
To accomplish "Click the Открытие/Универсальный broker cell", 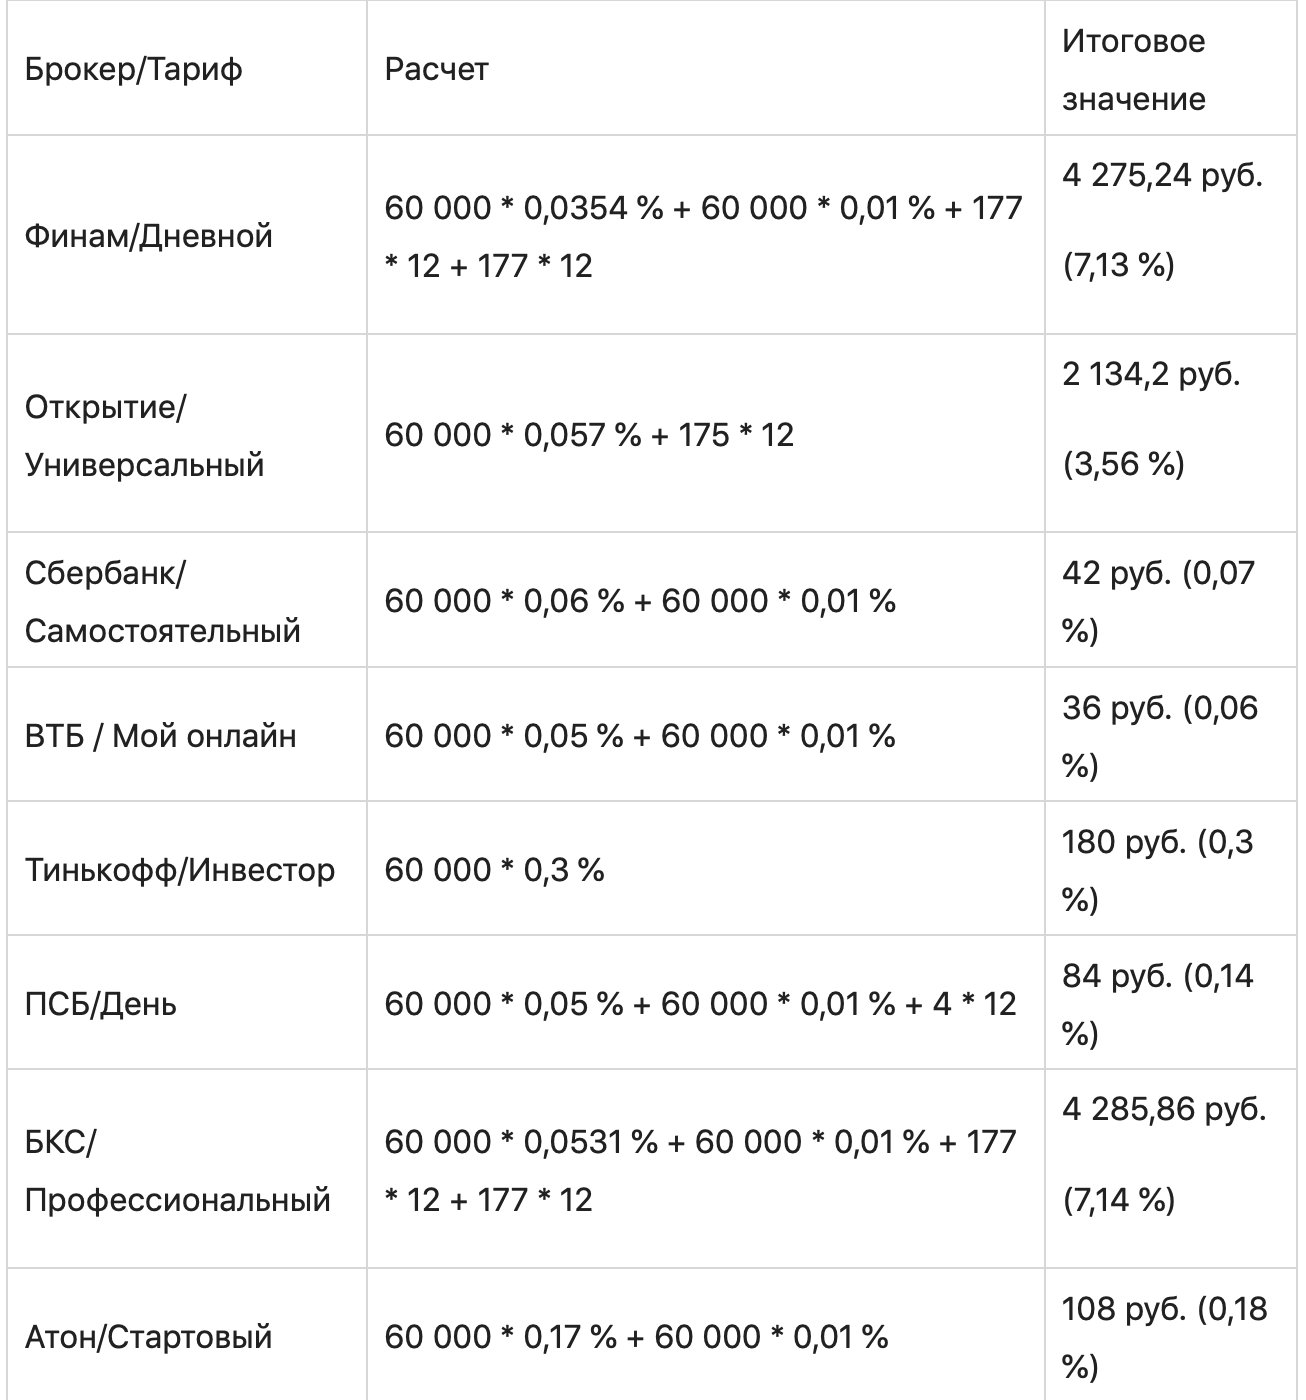I will pyautogui.click(x=144, y=436).
